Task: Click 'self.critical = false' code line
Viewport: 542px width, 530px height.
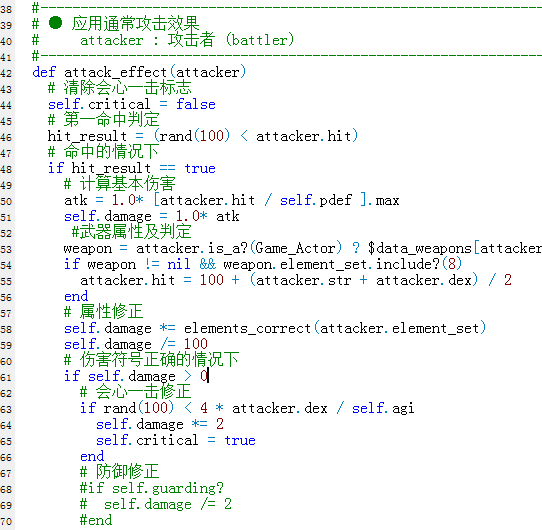Action: 132,104
